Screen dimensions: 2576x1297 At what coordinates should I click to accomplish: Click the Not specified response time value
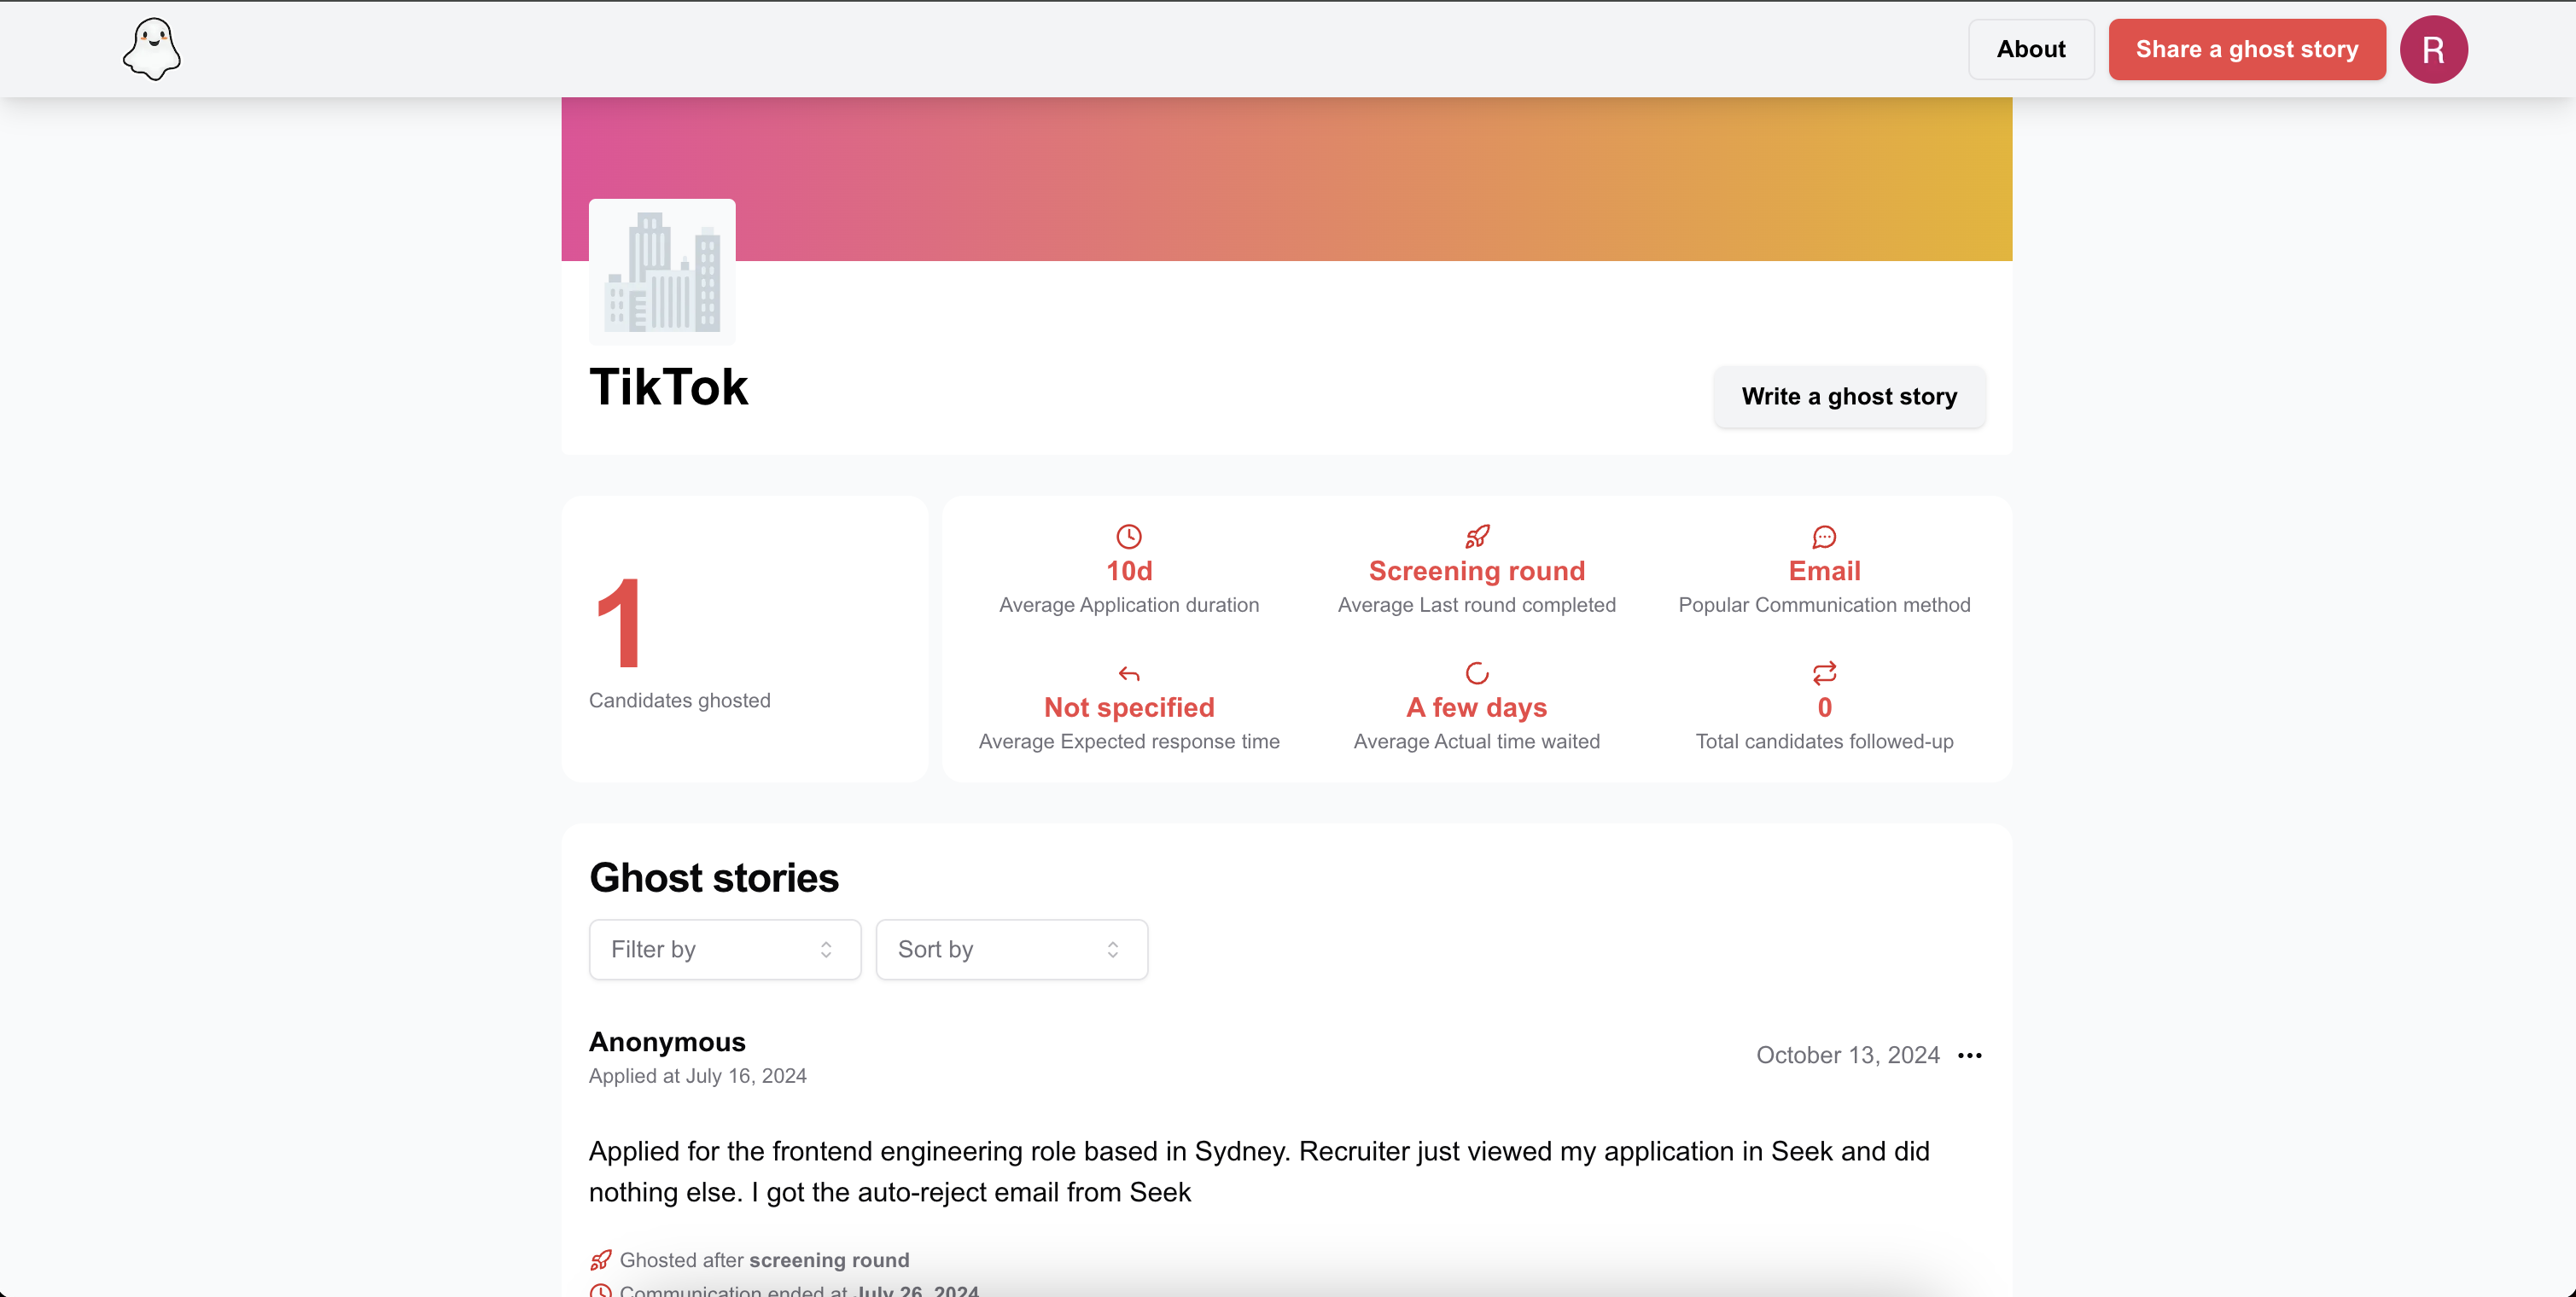pyautogui.click(x=1129, y=707)
